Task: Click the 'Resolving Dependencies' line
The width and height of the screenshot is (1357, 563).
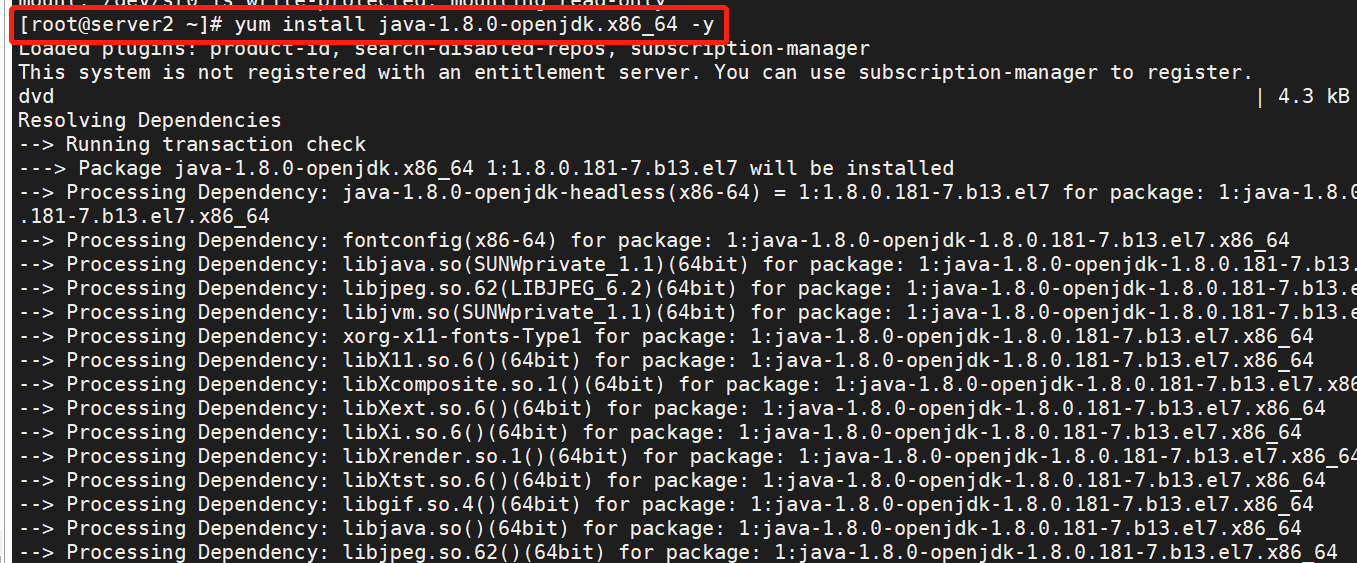Action: click(150, 120)
